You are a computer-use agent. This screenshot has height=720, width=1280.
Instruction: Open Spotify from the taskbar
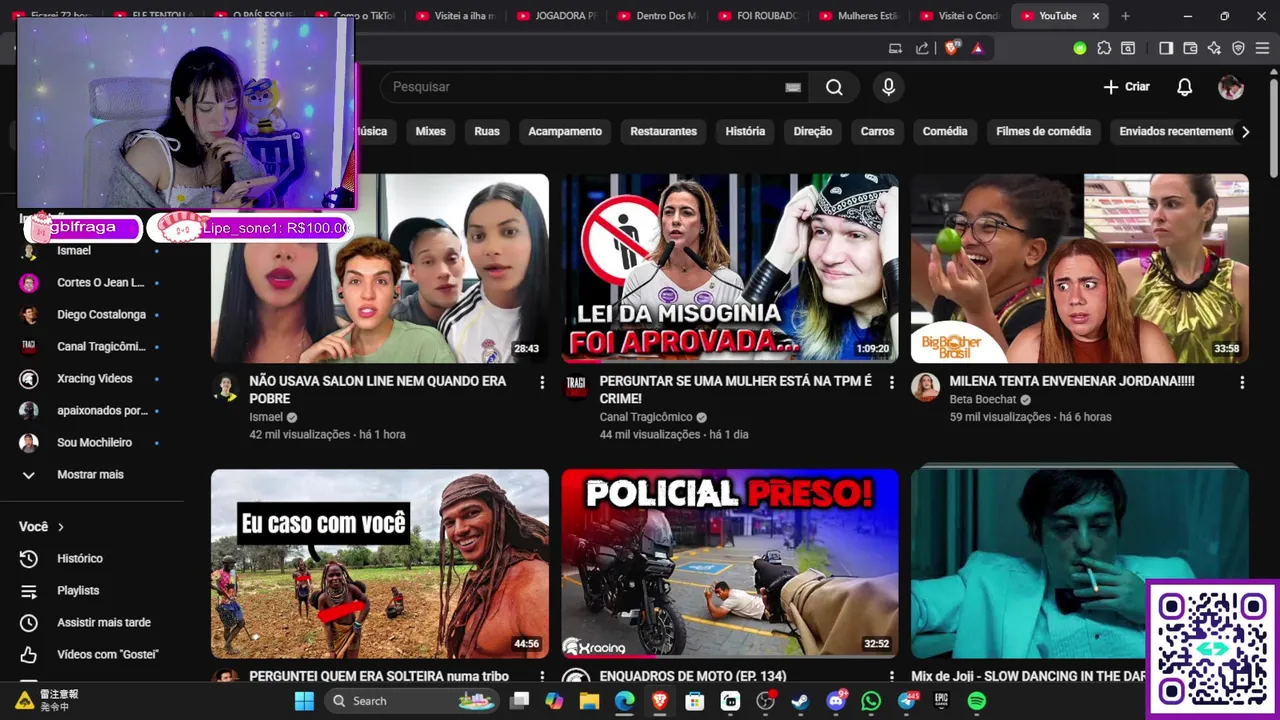977,701
